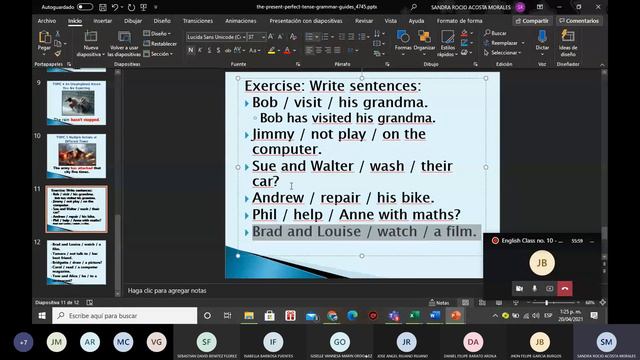Center the paragraph text
This screenshot has width=640, height=360.
(x=318, y=51)
